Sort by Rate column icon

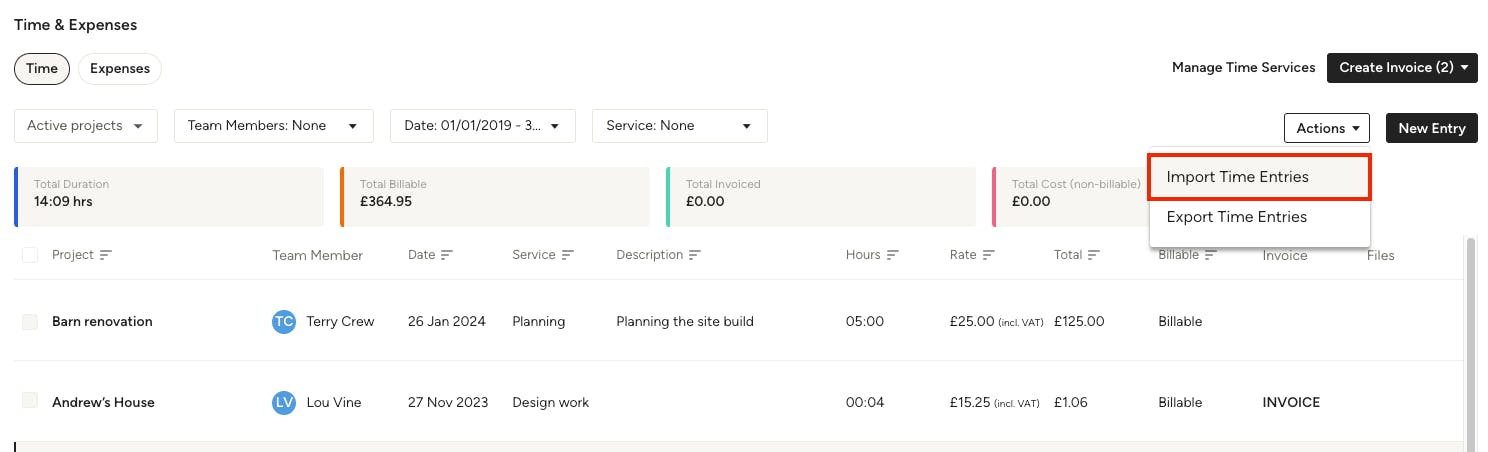point(988,255)
